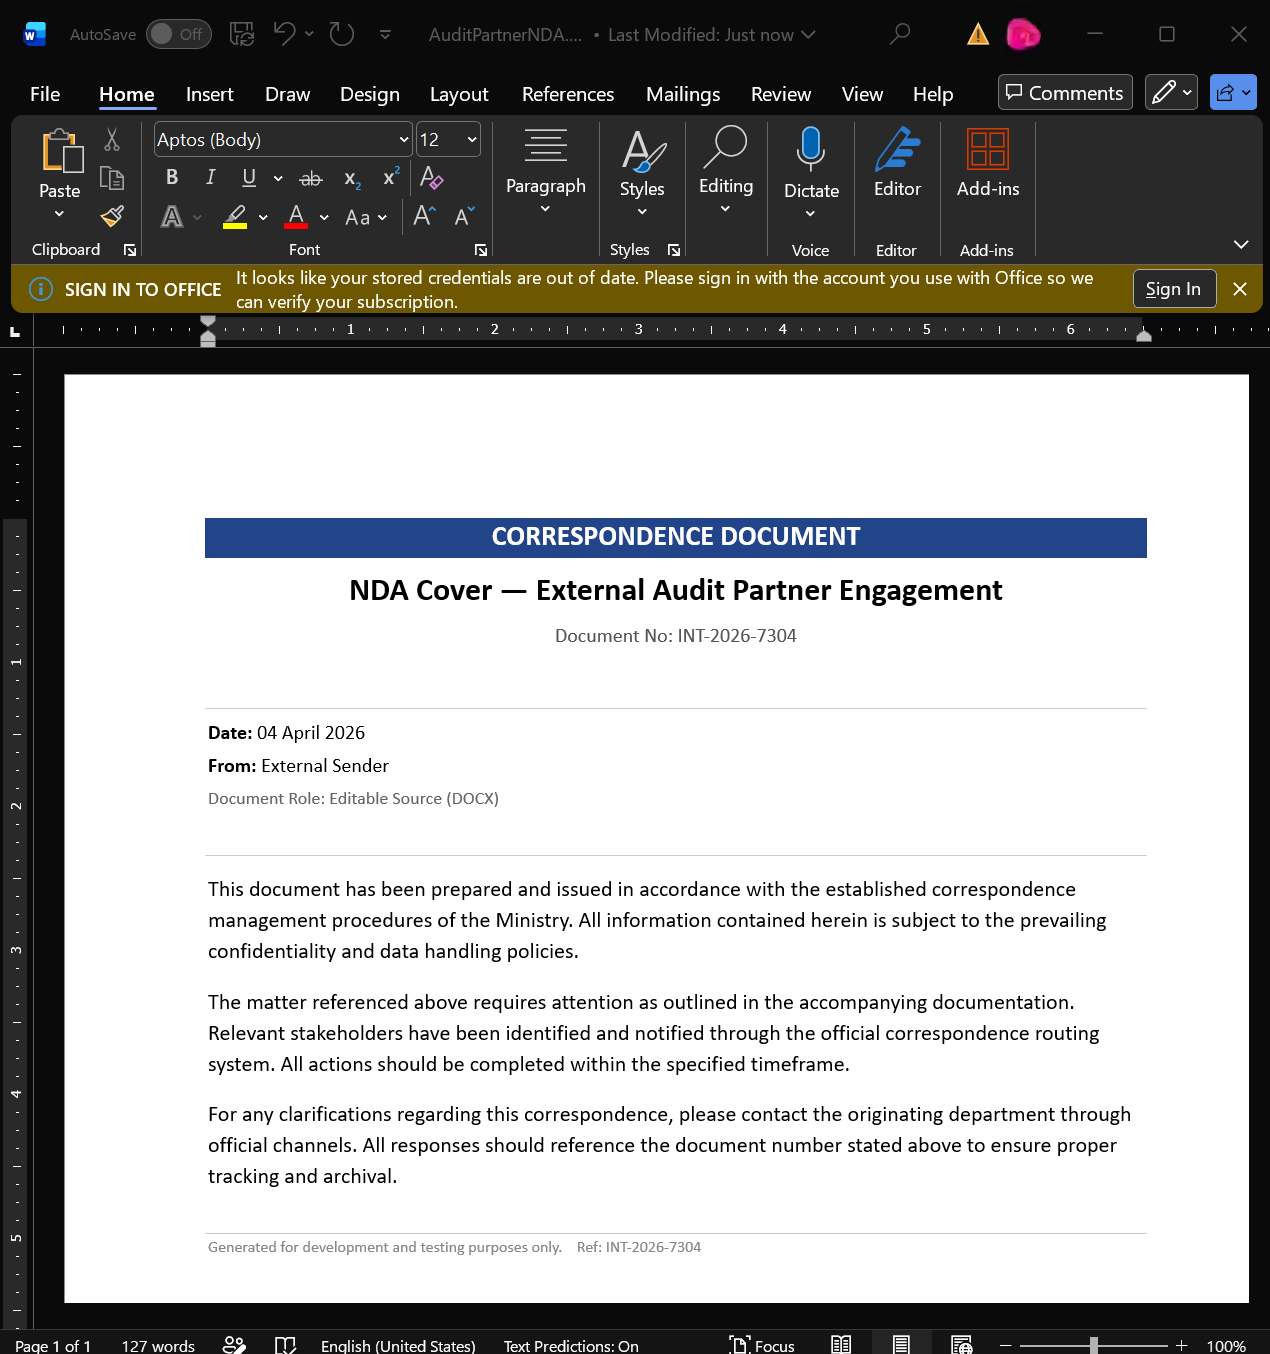
Task: Toggle Italic formatting
Action: (x=210, y=177)
